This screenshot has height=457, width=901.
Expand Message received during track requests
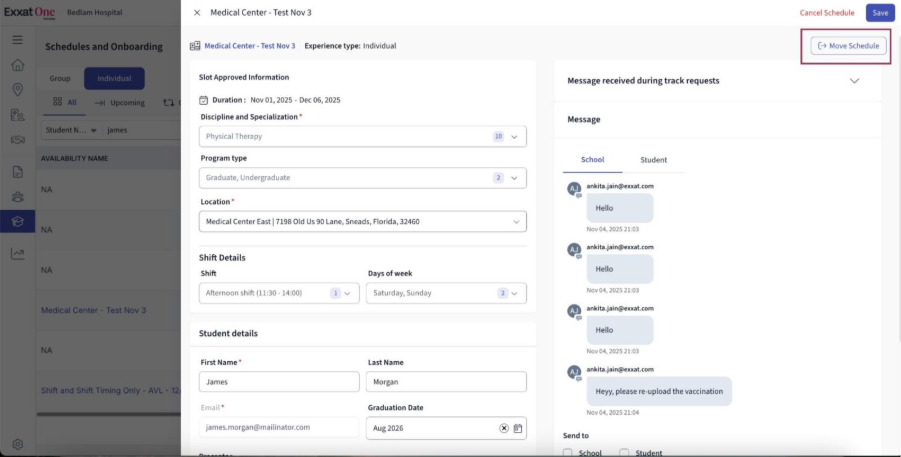click(854, 81)
